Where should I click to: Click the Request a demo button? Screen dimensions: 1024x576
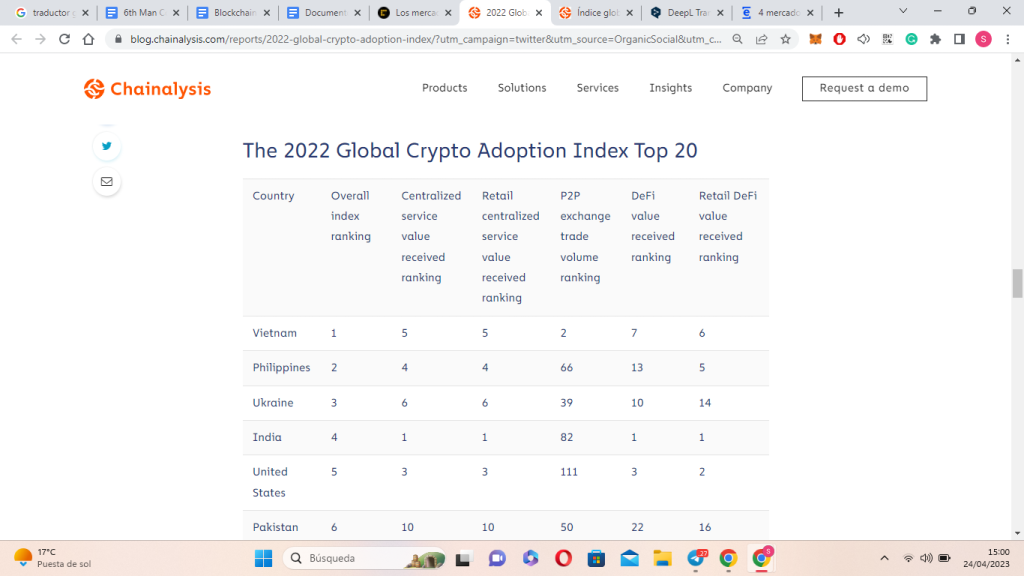(x=864, y=88)
